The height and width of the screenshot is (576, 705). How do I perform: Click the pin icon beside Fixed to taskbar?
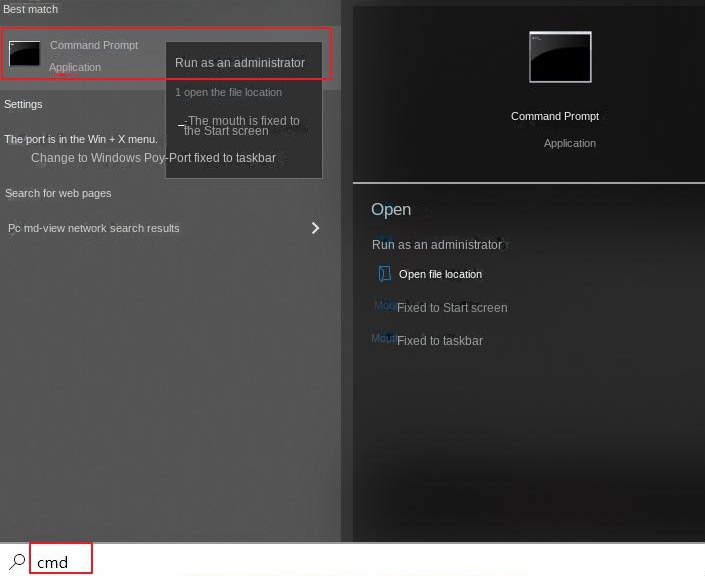[384, 340]
